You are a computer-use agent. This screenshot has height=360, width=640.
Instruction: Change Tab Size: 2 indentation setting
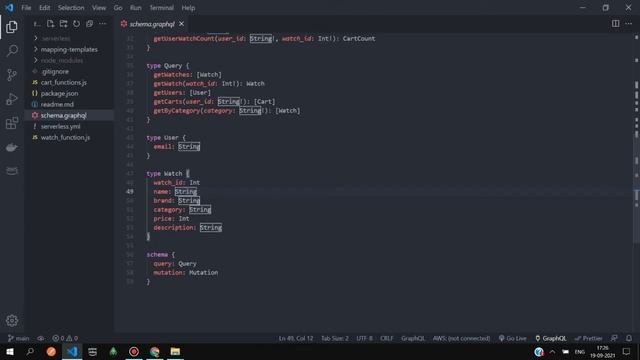coord(335,338)
